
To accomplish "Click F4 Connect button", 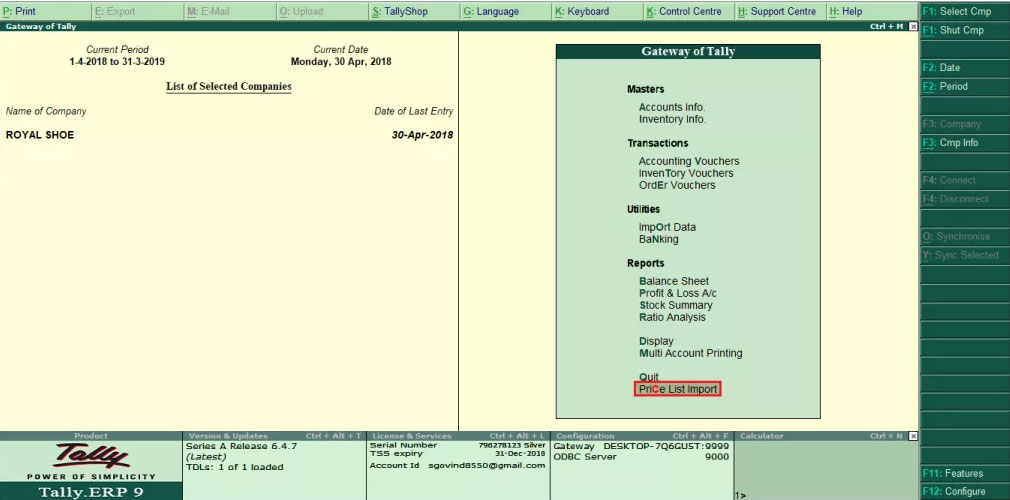I will (x=965, y=180).
